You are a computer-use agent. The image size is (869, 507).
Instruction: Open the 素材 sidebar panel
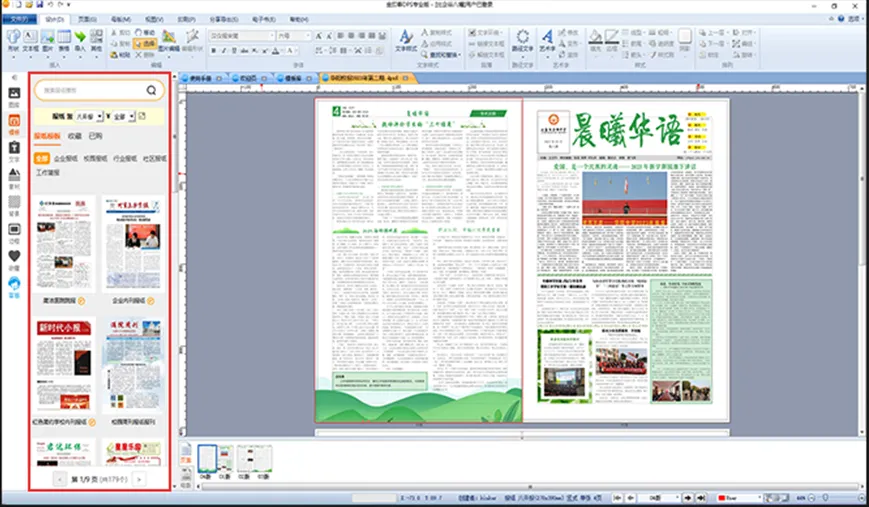click(x=14, y=179)
